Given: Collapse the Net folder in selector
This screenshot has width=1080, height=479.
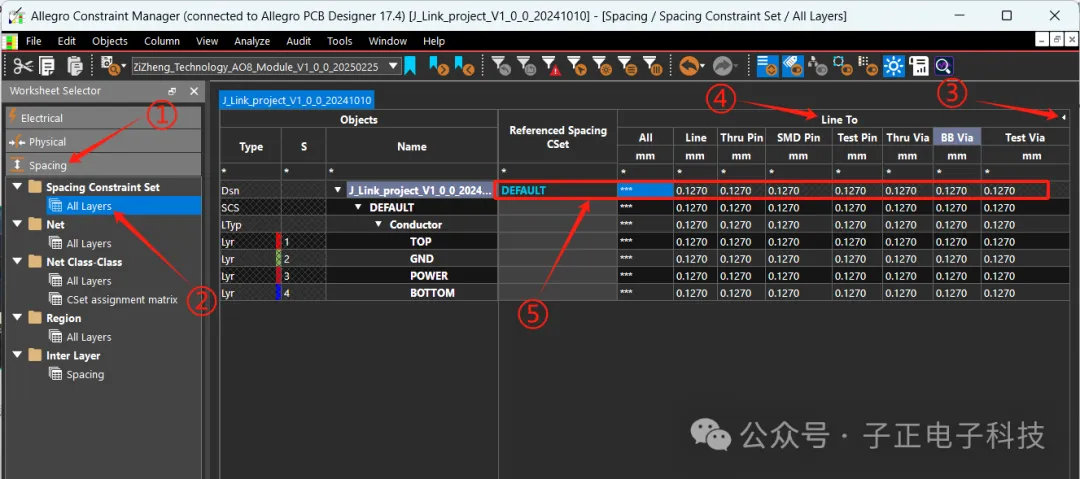Looking at the screenshot, I should 17,224.
